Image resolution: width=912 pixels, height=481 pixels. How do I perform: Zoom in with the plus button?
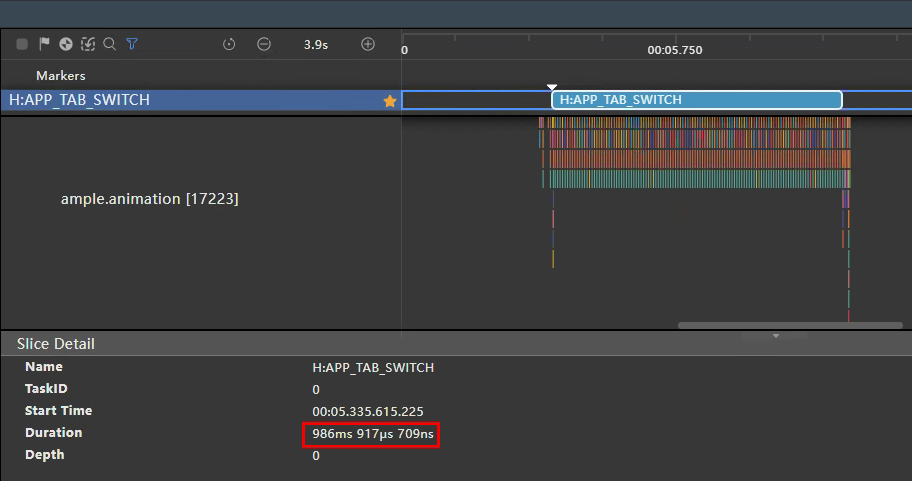pos(368,44)
